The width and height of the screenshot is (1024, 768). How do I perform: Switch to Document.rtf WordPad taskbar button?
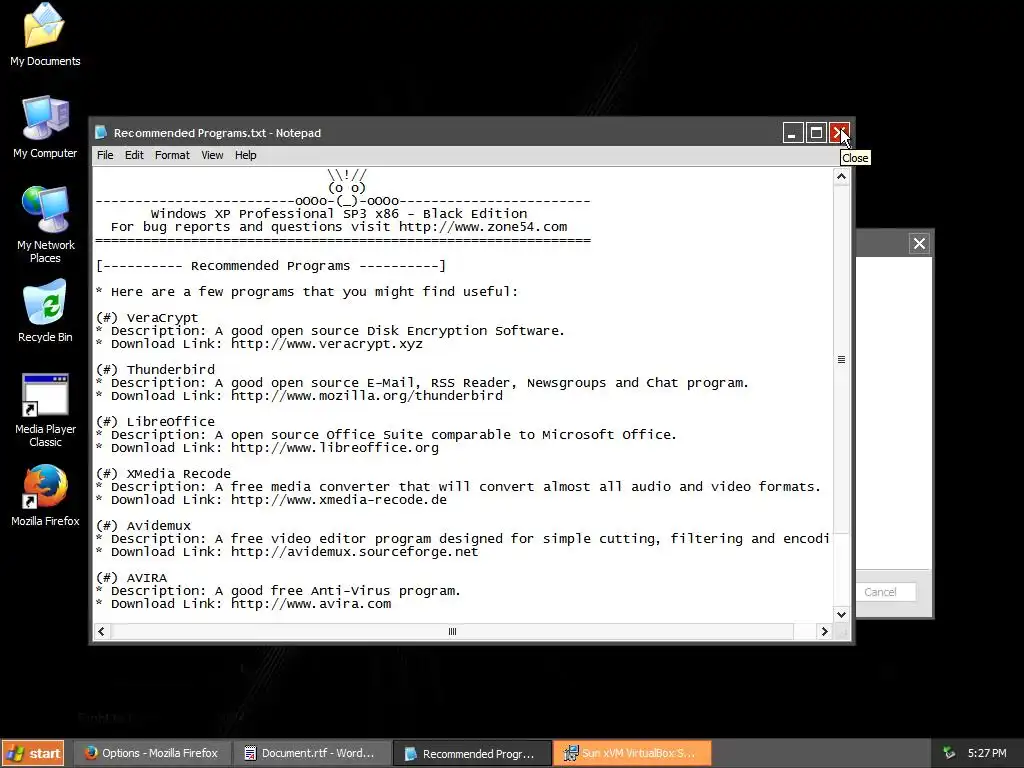tap(312, 753)
